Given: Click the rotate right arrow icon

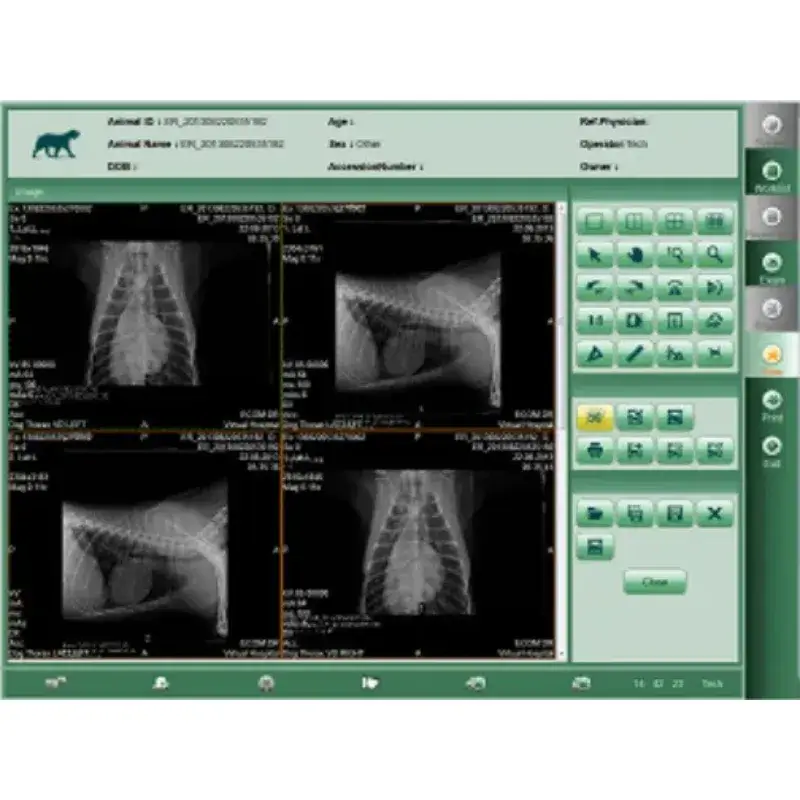Looking at the screenshot, I should point(635,288).
